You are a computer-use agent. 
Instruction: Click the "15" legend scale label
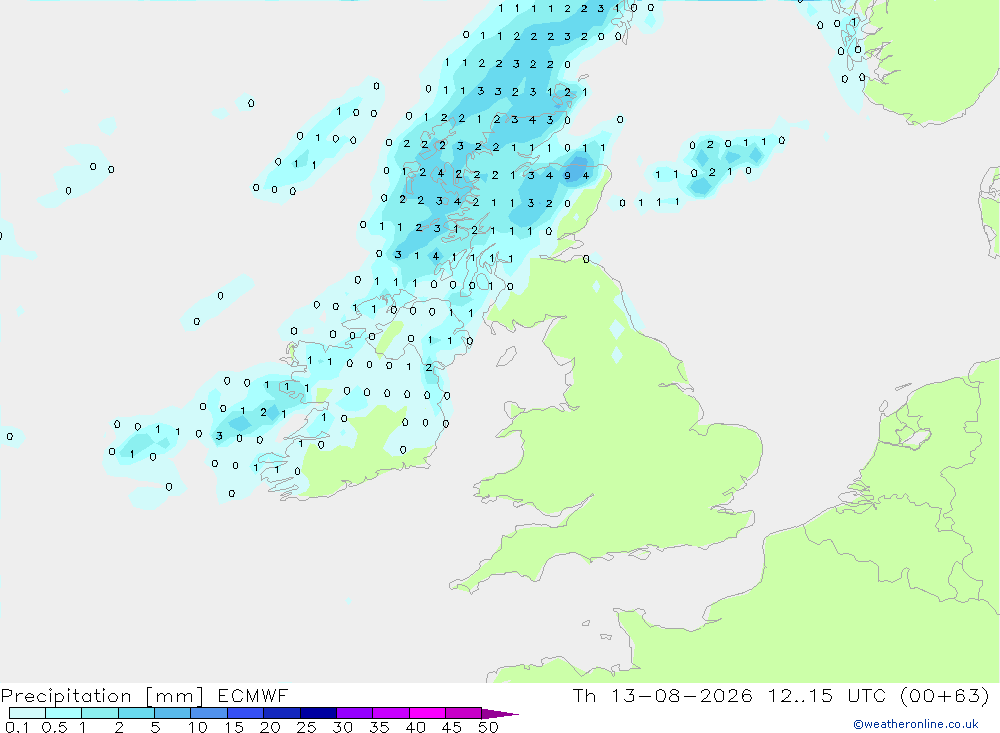(x=234, y=727)
